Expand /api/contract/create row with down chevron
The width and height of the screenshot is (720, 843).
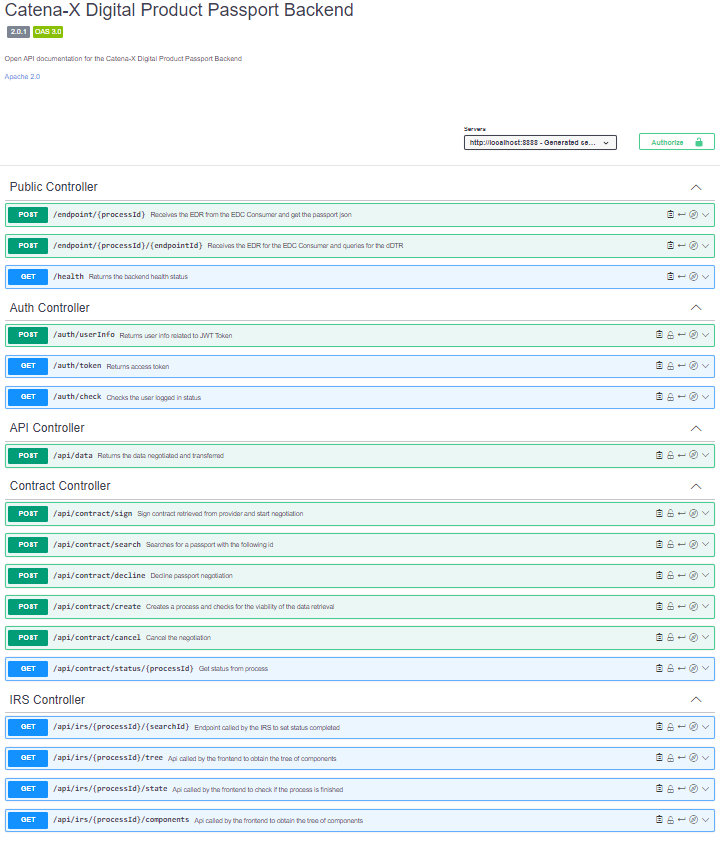[x=705, y=606]
